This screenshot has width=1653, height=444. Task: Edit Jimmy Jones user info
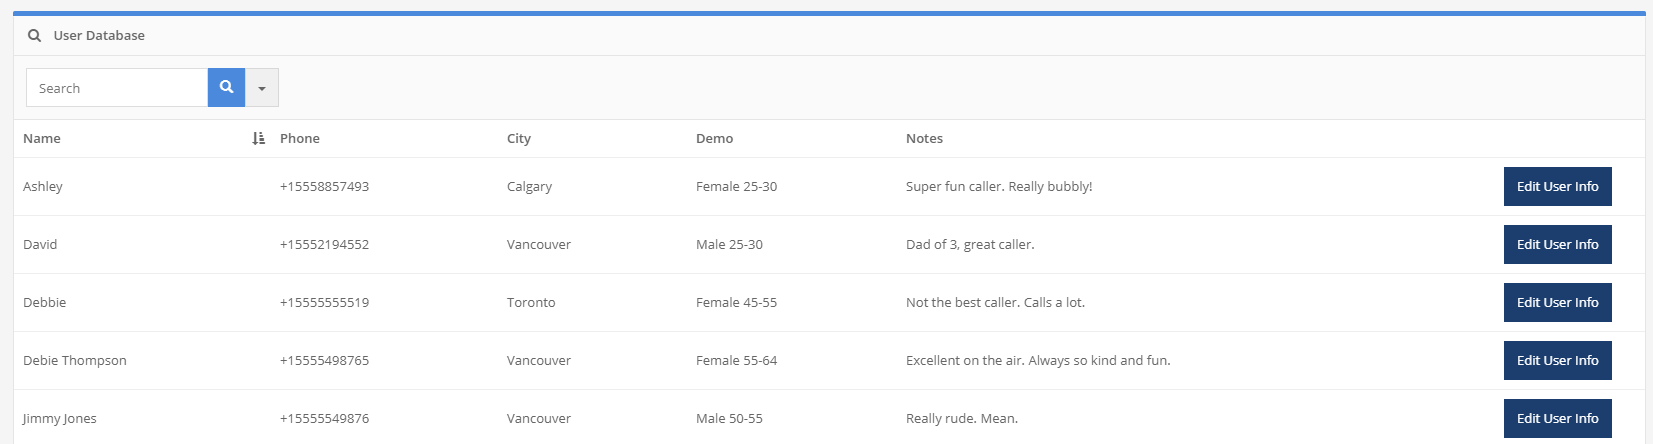[x=1557, y=419]
